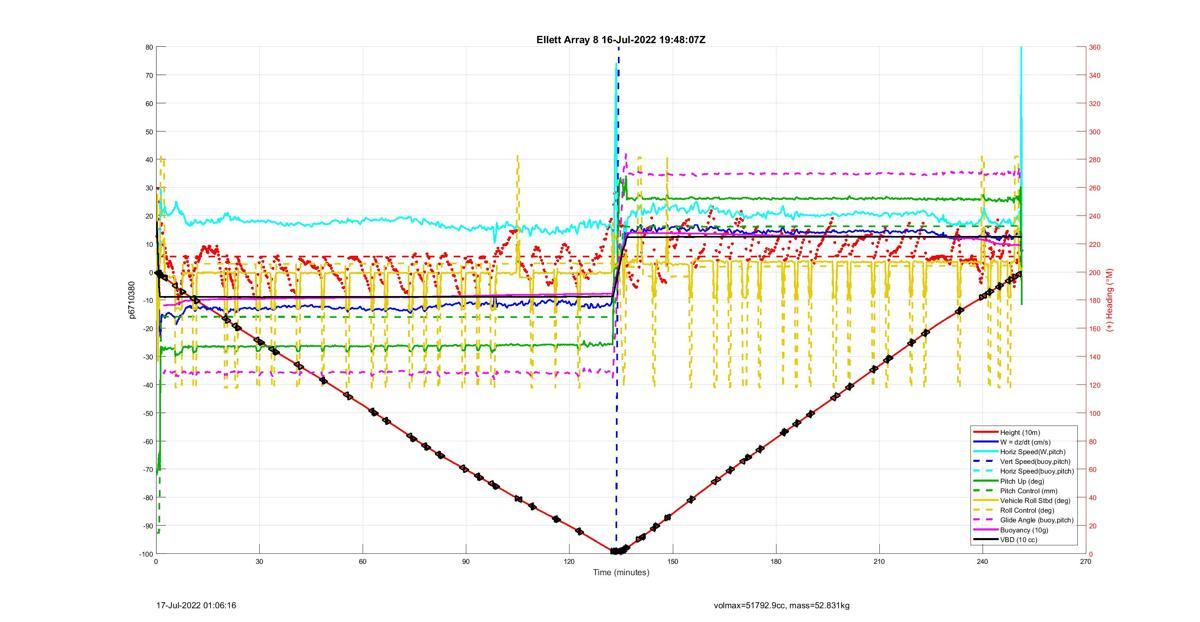The image size is (1200, 622).
Task: Click the plot title 'Ellett Array 8 16-Jul-2022 19:48:07Z'
Action: pyautogui.click(x=621, y=40)
